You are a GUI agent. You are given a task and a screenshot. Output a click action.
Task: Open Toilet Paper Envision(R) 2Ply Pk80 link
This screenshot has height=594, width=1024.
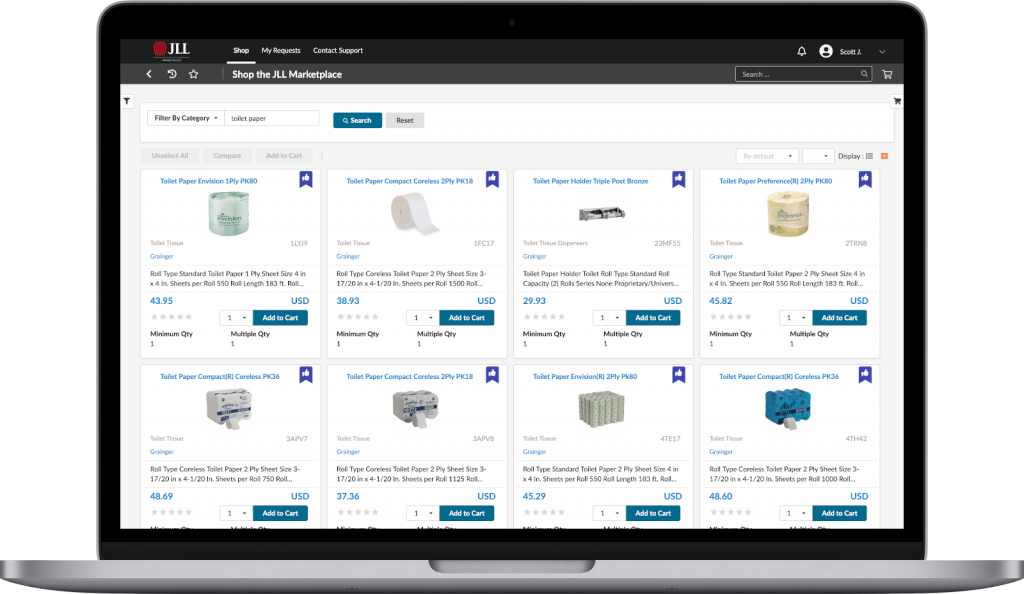coord(585,377)
